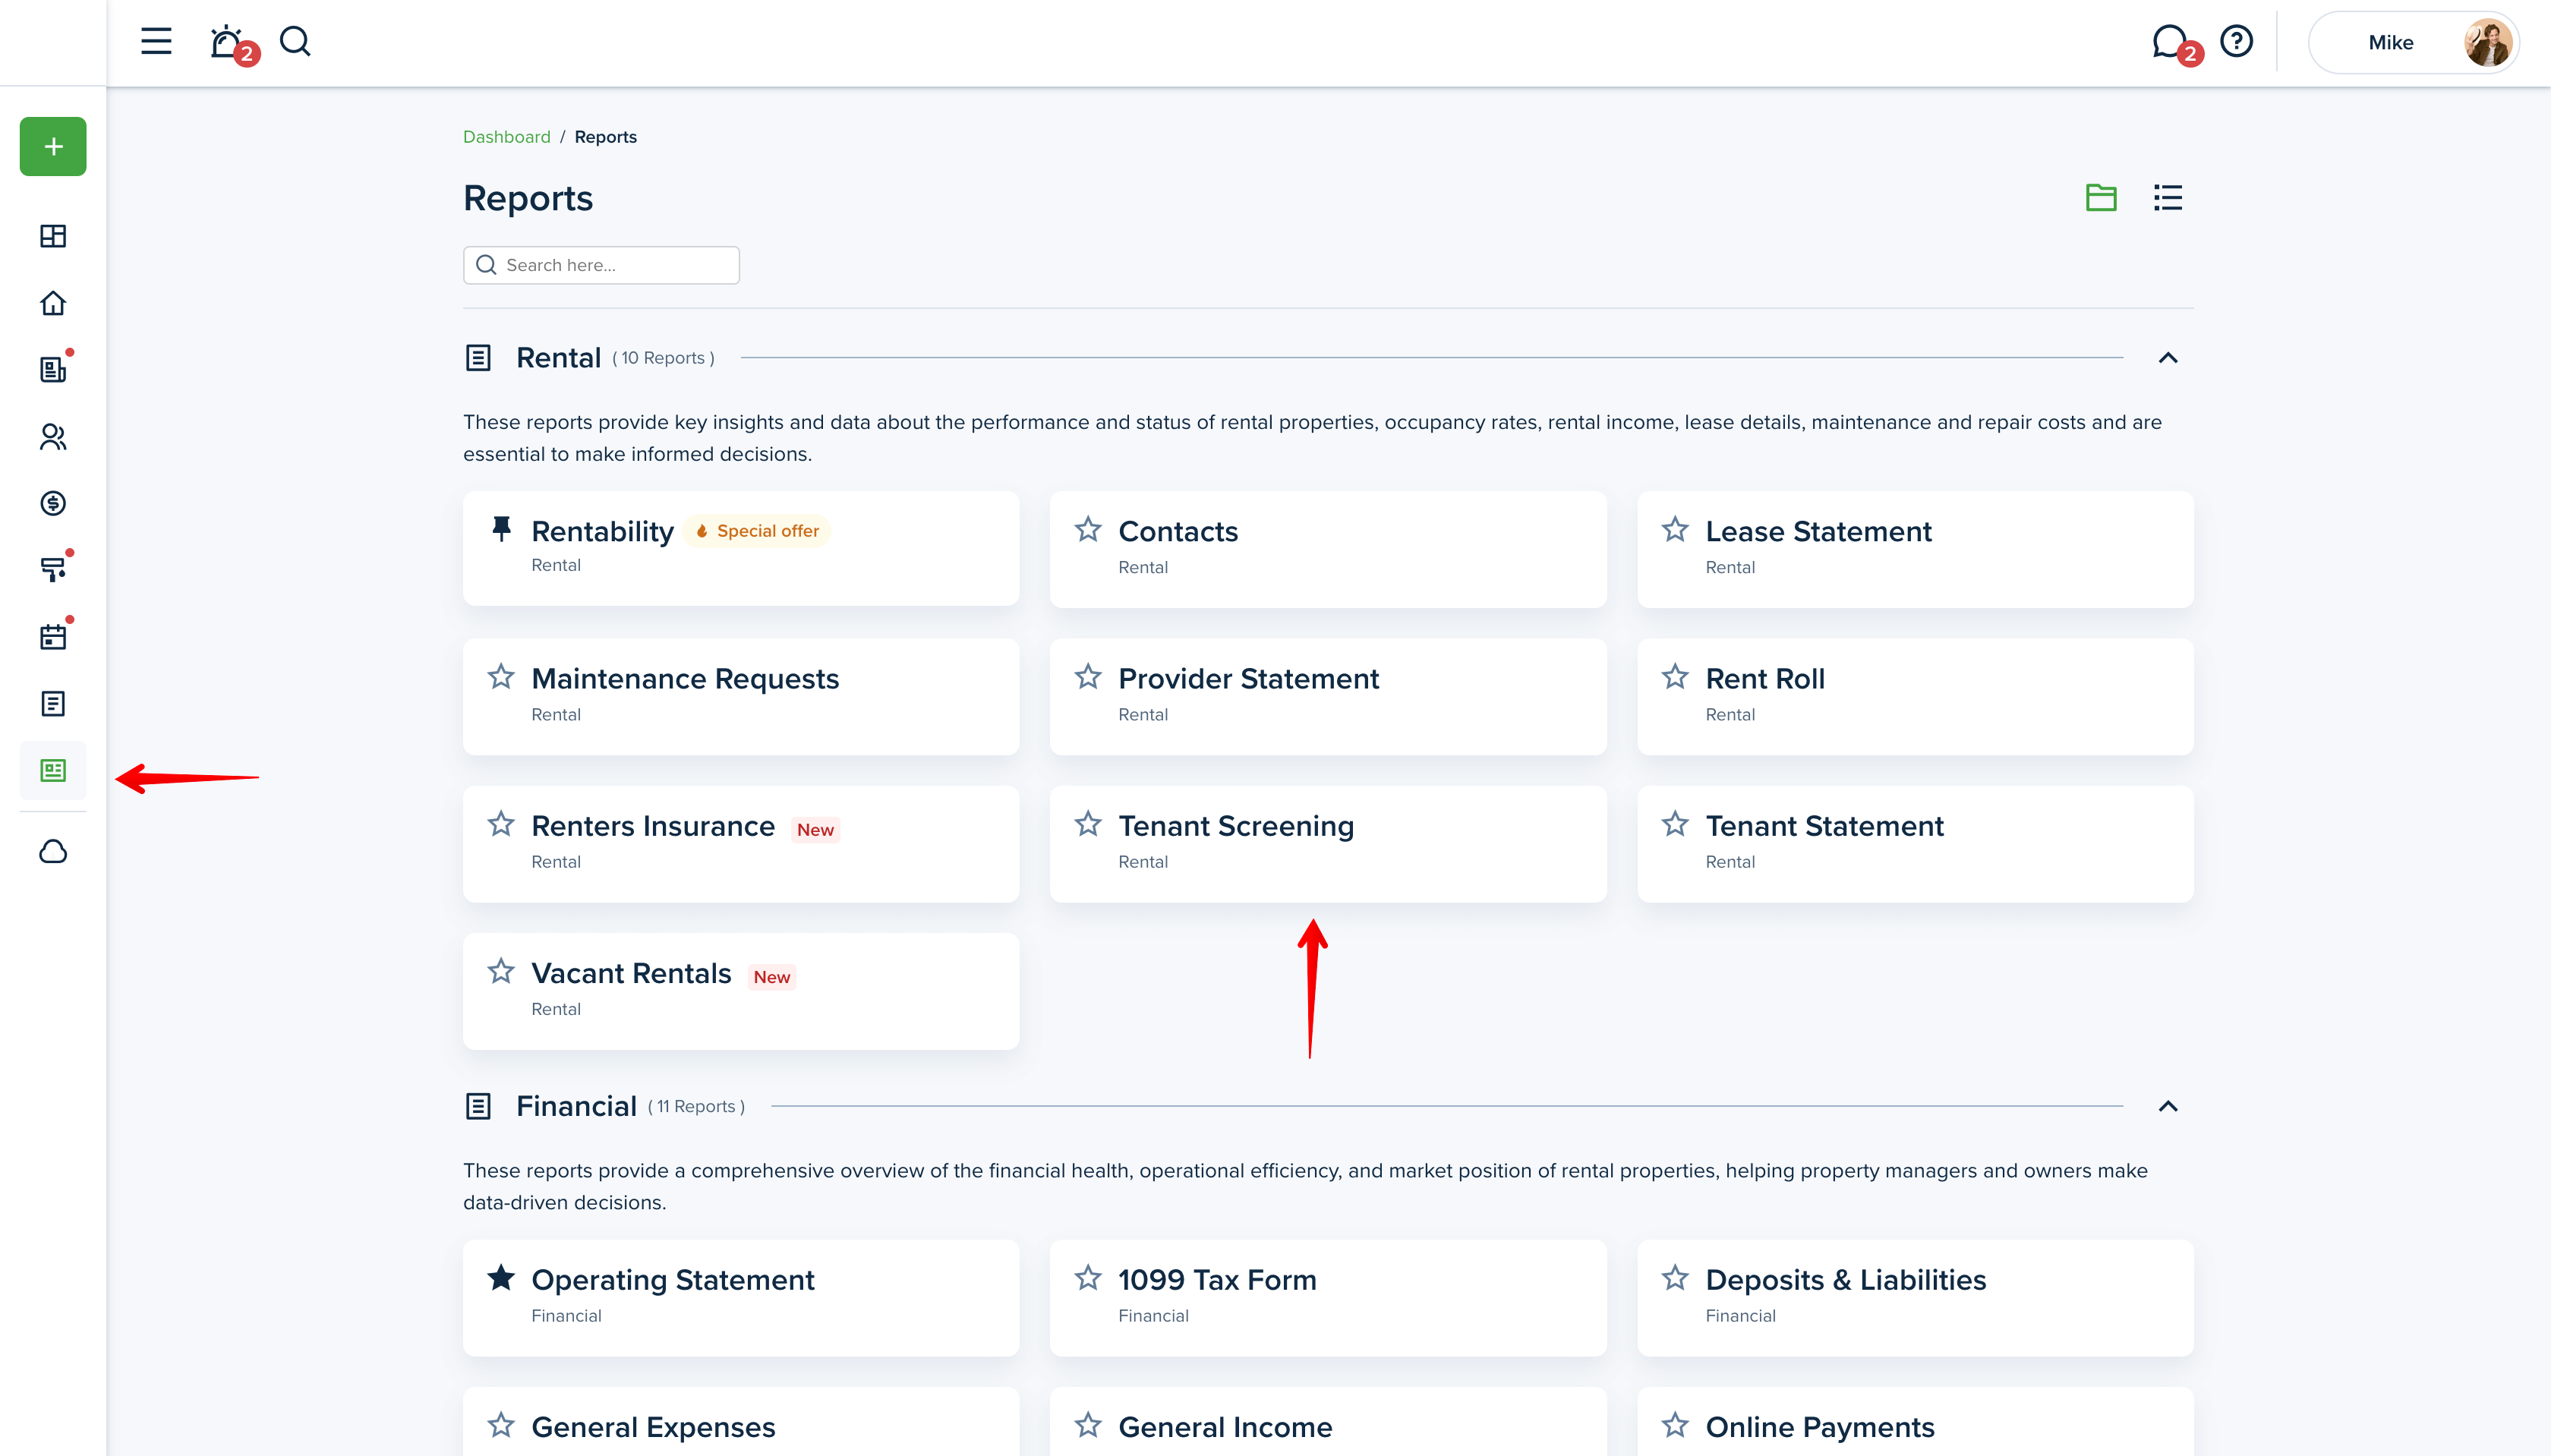
Task: Favorite the Rent Roll star
Action: click(x=1675, y=677)
